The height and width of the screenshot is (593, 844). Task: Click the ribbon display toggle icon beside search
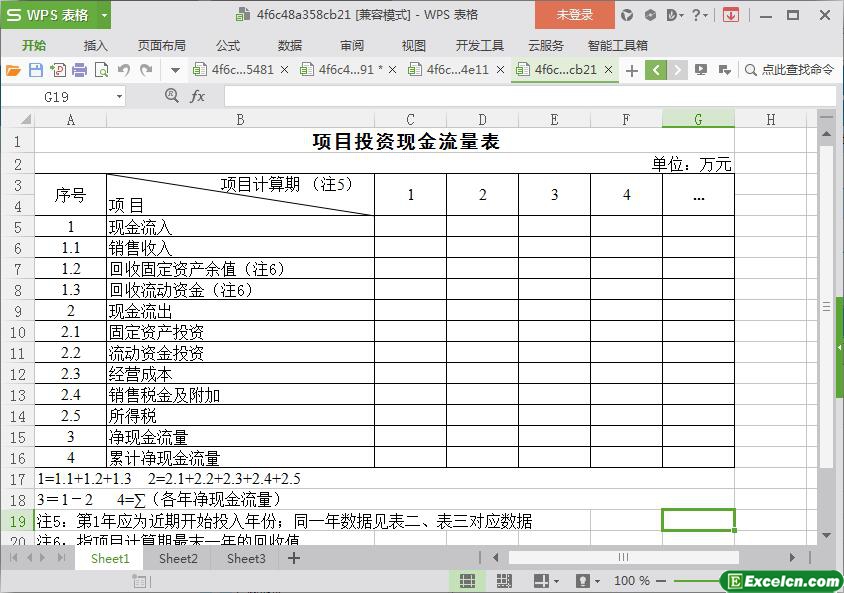[x=725, y=69]
